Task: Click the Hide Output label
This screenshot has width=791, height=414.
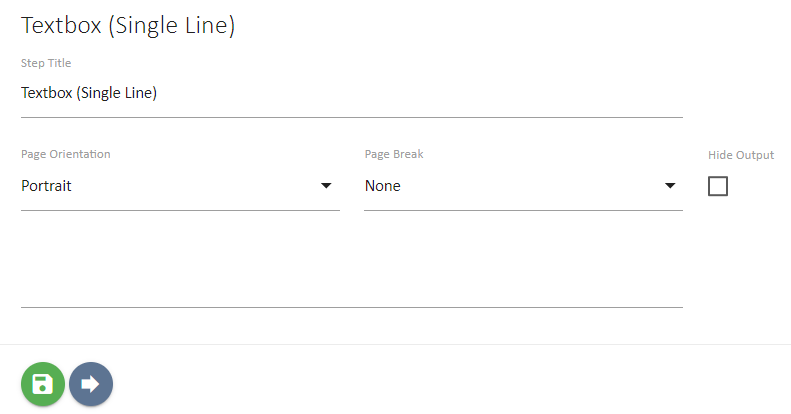Action: 740,155
